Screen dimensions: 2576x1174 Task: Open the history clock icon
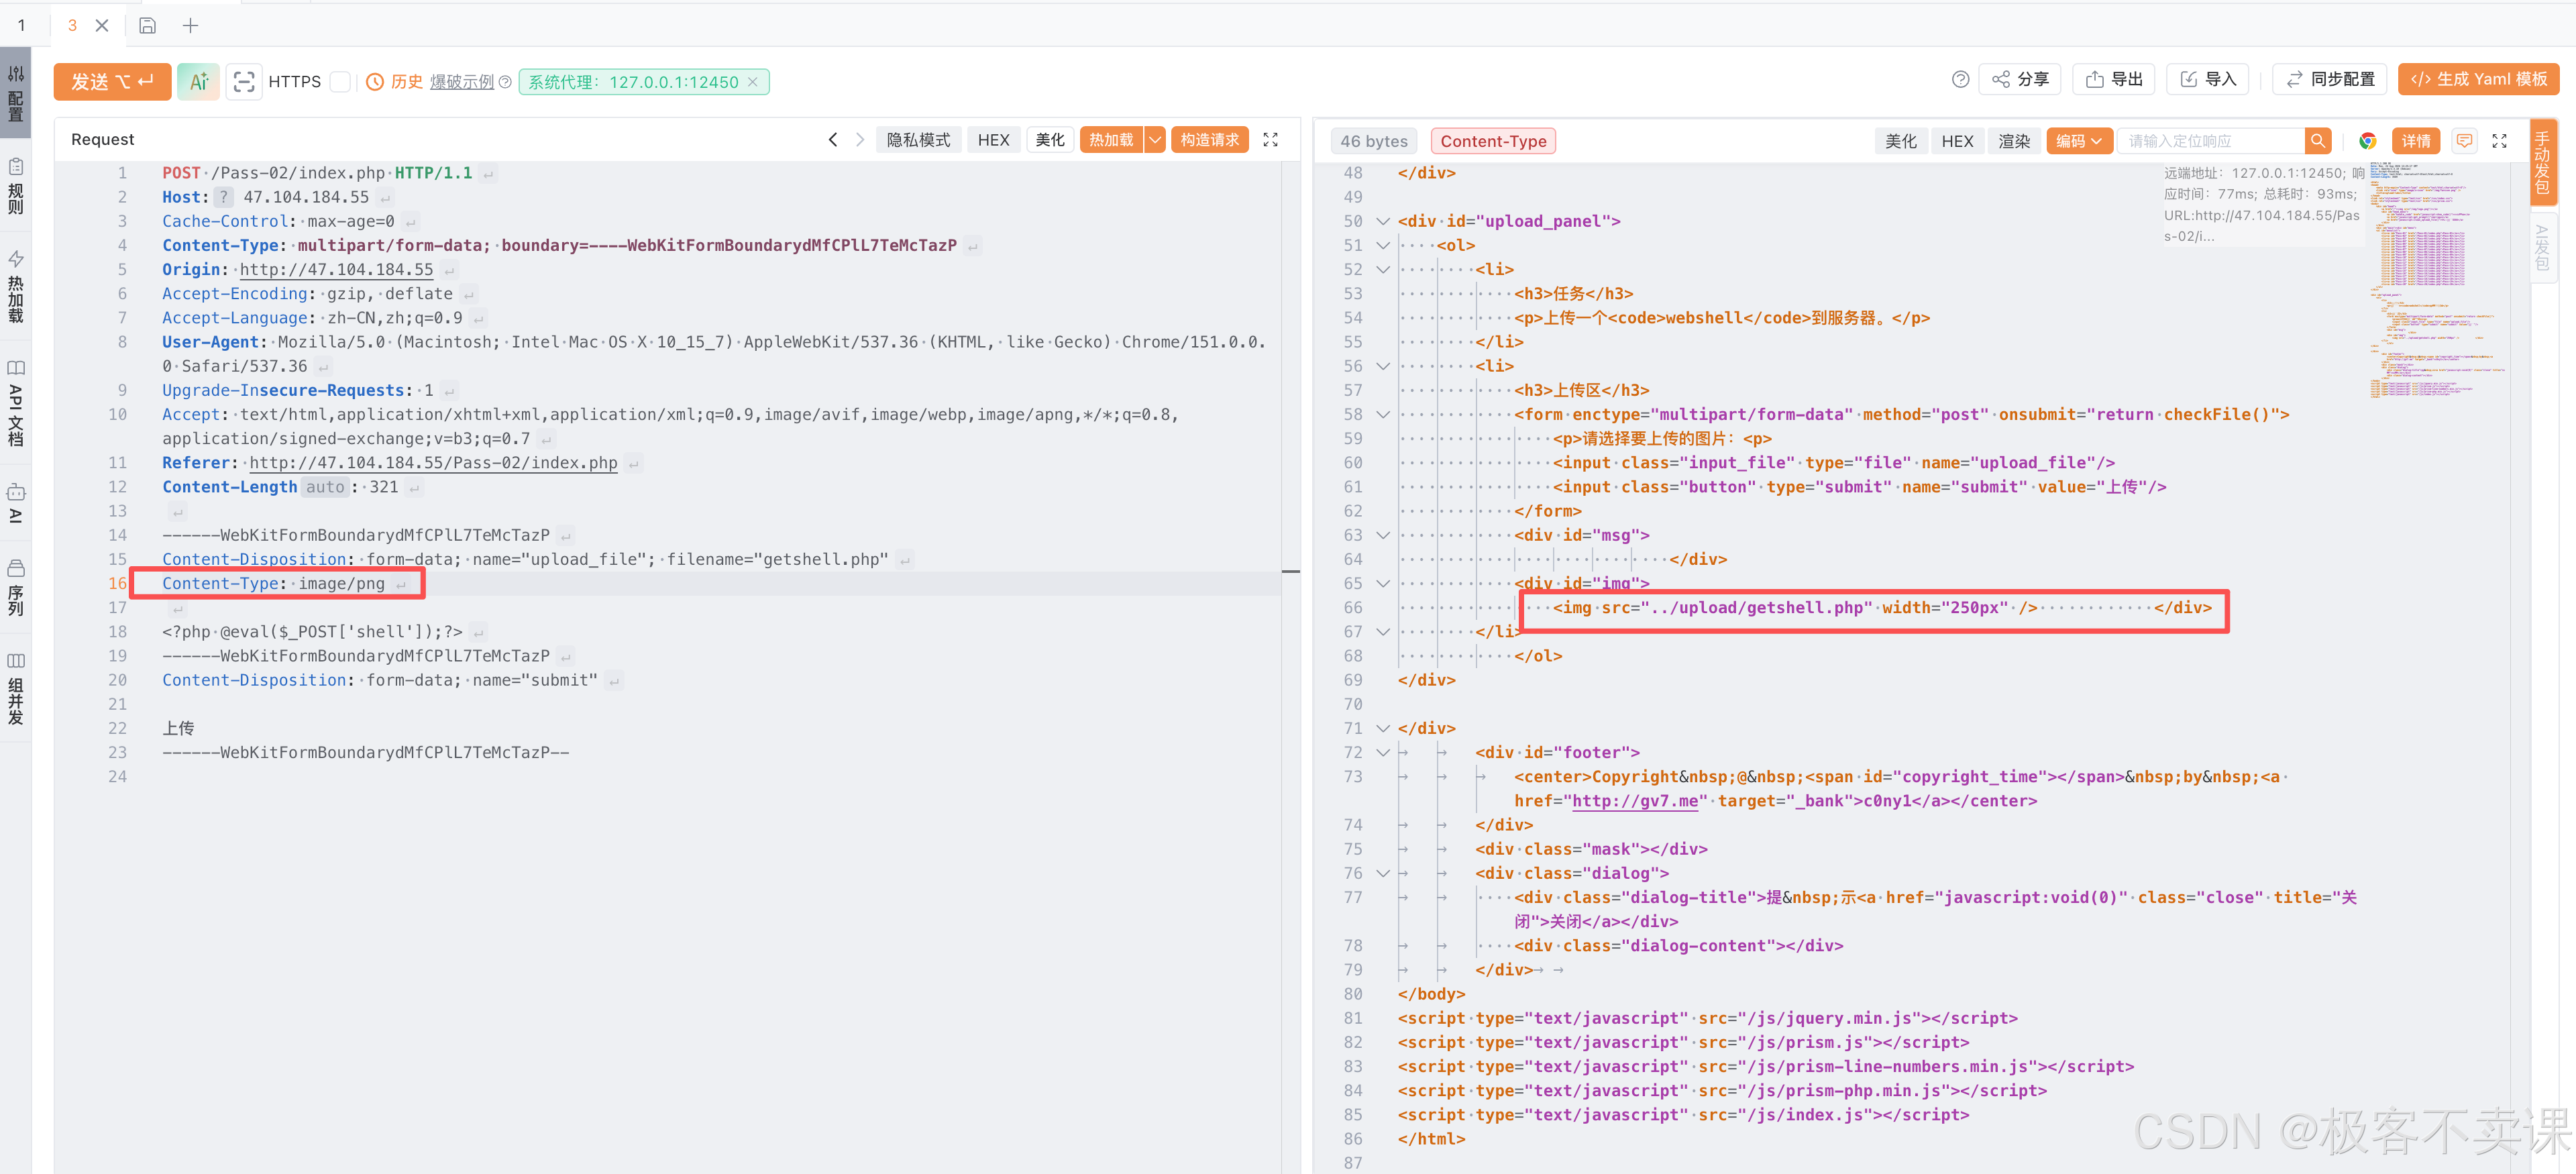click(375, 82)
